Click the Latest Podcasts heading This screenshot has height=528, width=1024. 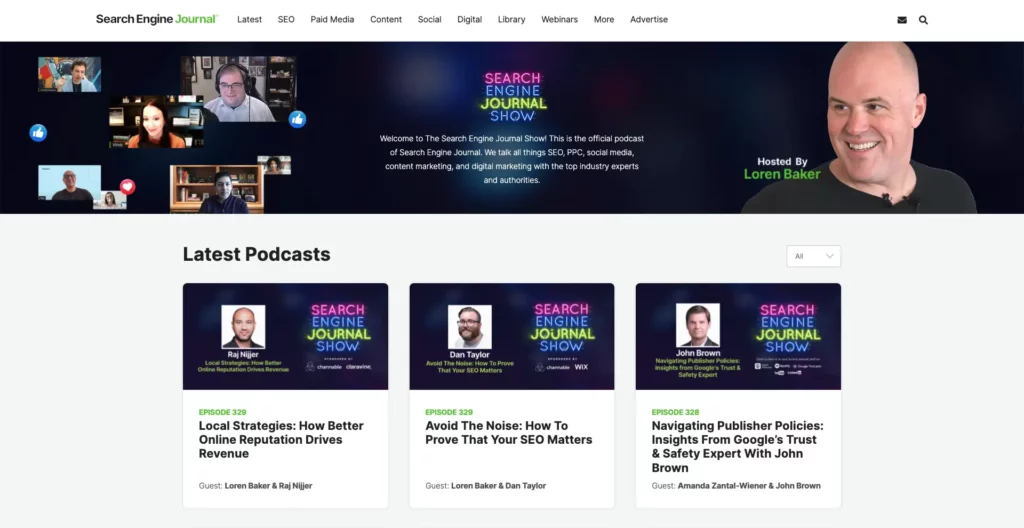coord(257,254)
